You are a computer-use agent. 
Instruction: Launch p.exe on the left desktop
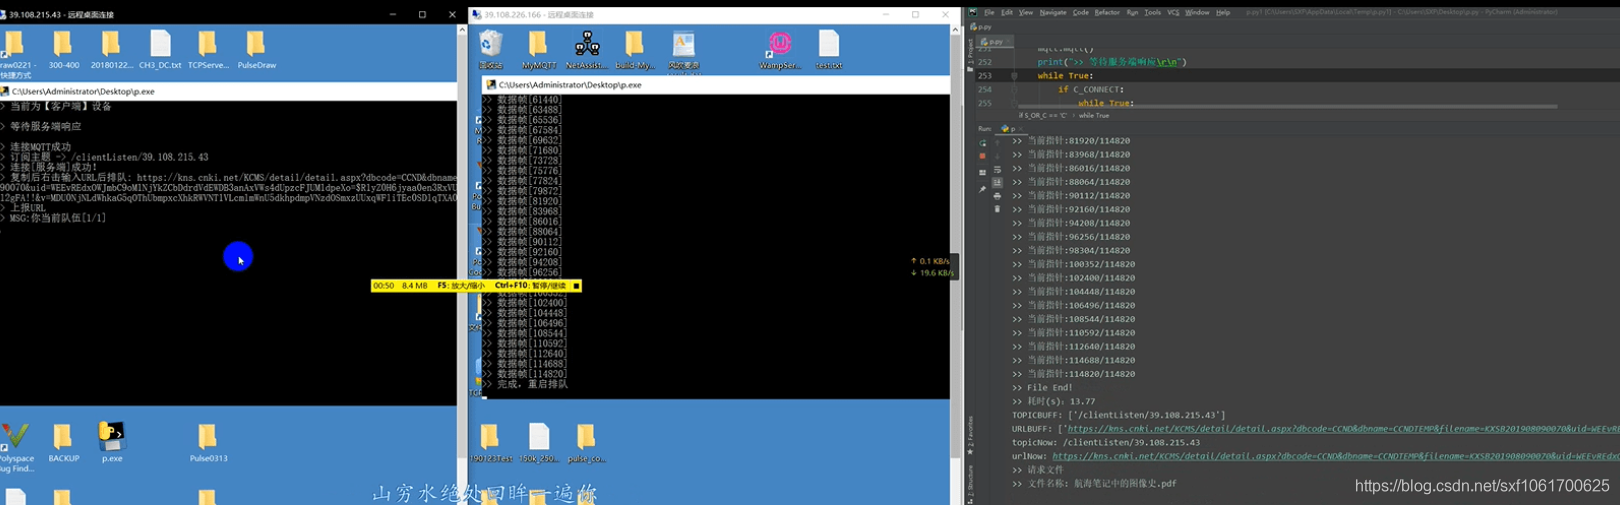pos(111,442)
